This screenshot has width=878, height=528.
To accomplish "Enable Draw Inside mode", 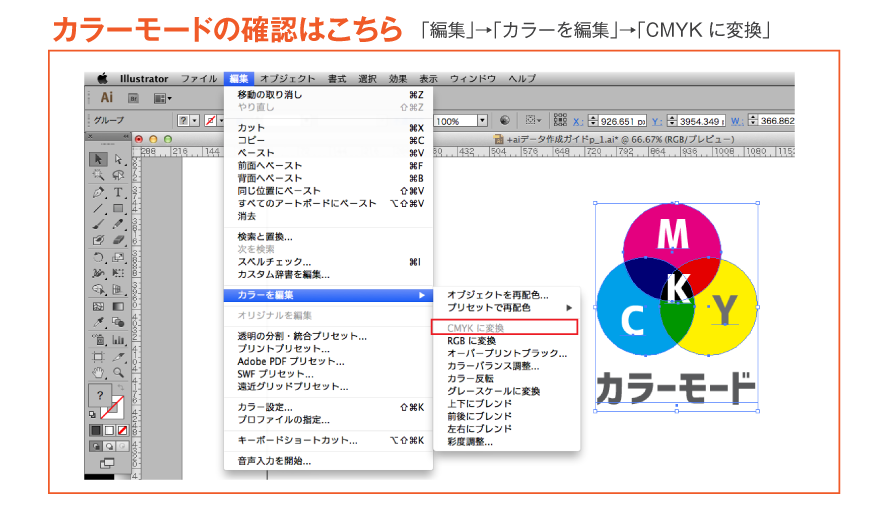I will tap(122, 446).
